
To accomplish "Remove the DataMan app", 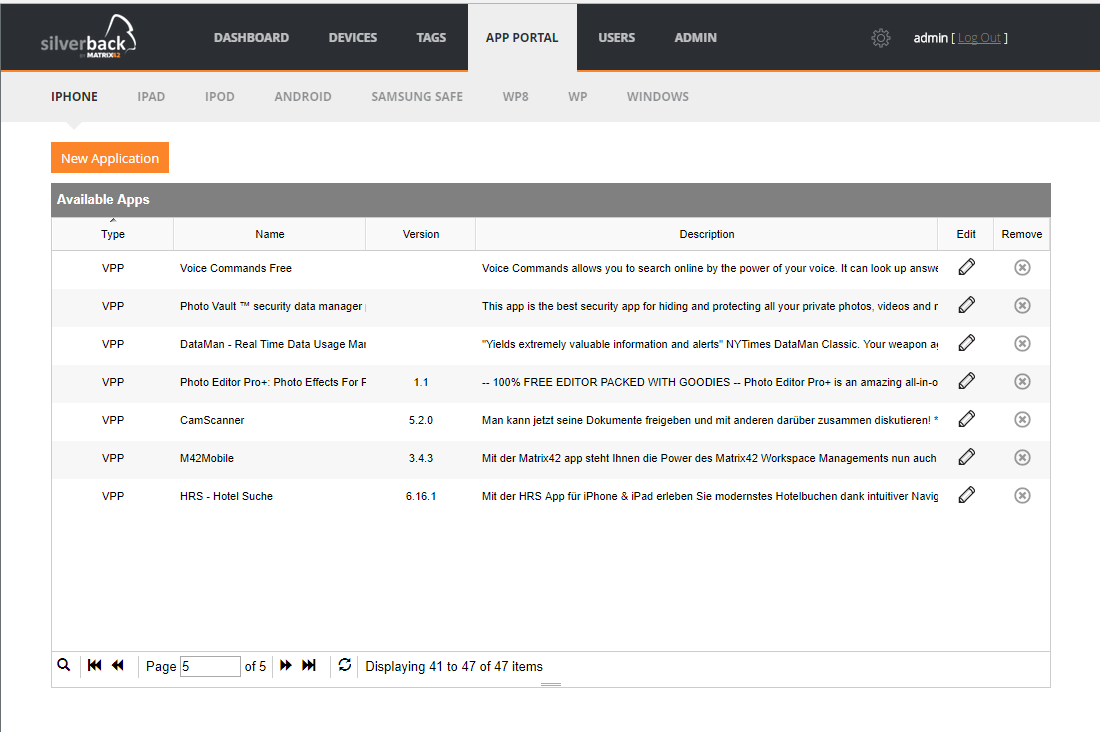I will click(x=1022, y=343).
